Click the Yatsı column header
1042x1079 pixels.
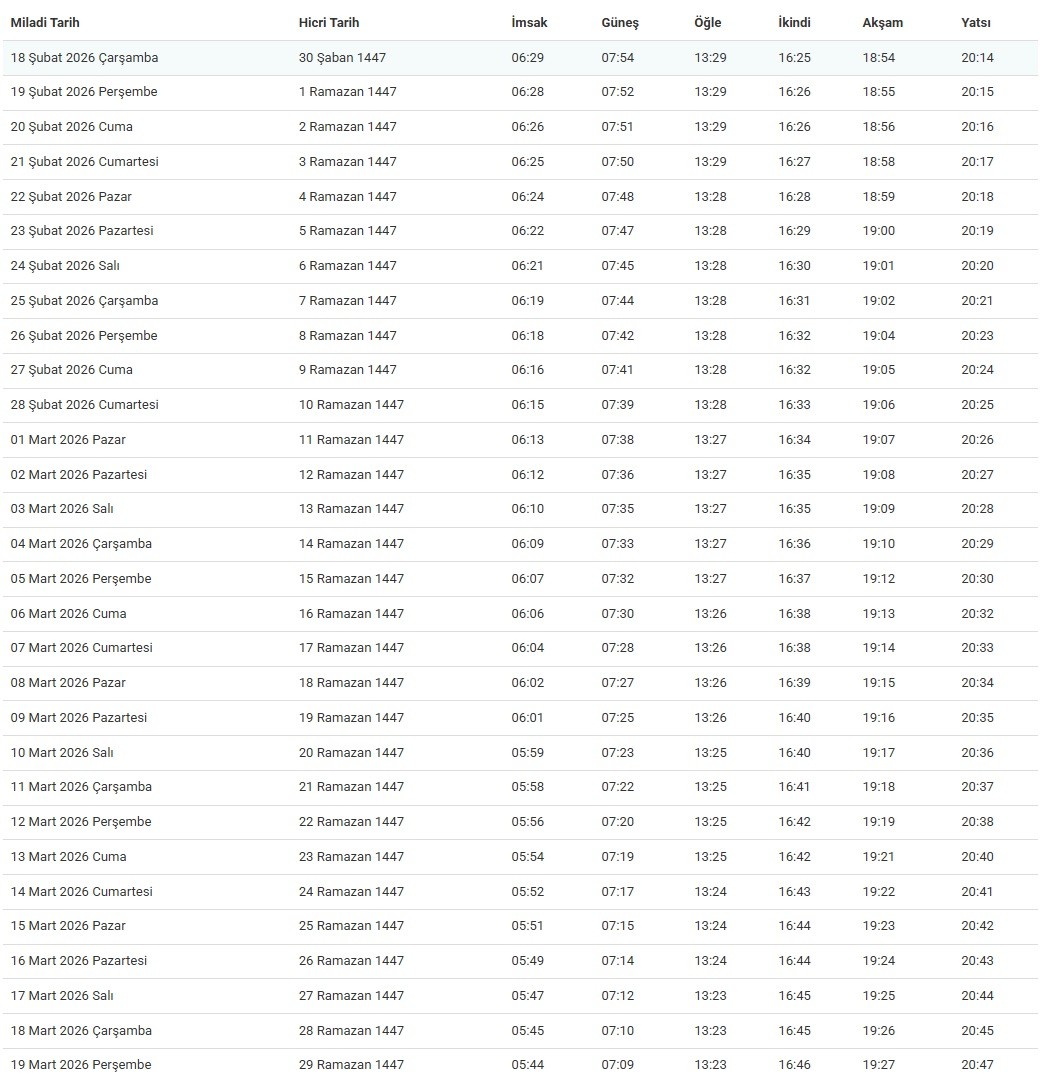[977, 22]
